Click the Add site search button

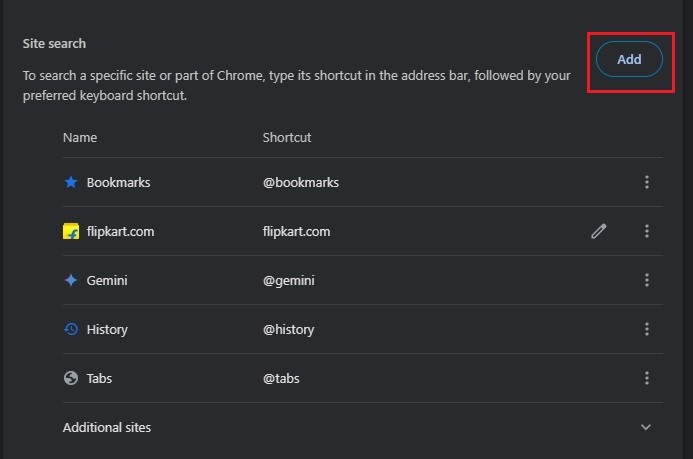click(629, 59)
